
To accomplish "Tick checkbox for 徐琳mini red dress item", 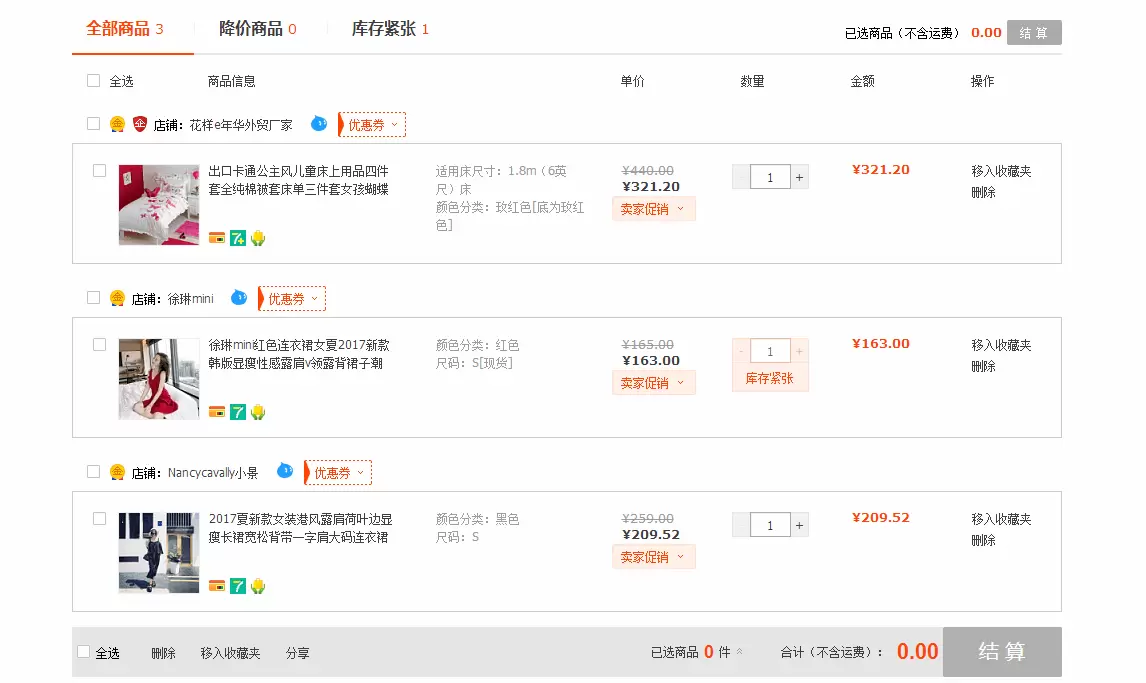I will click(x=99, y=345).
